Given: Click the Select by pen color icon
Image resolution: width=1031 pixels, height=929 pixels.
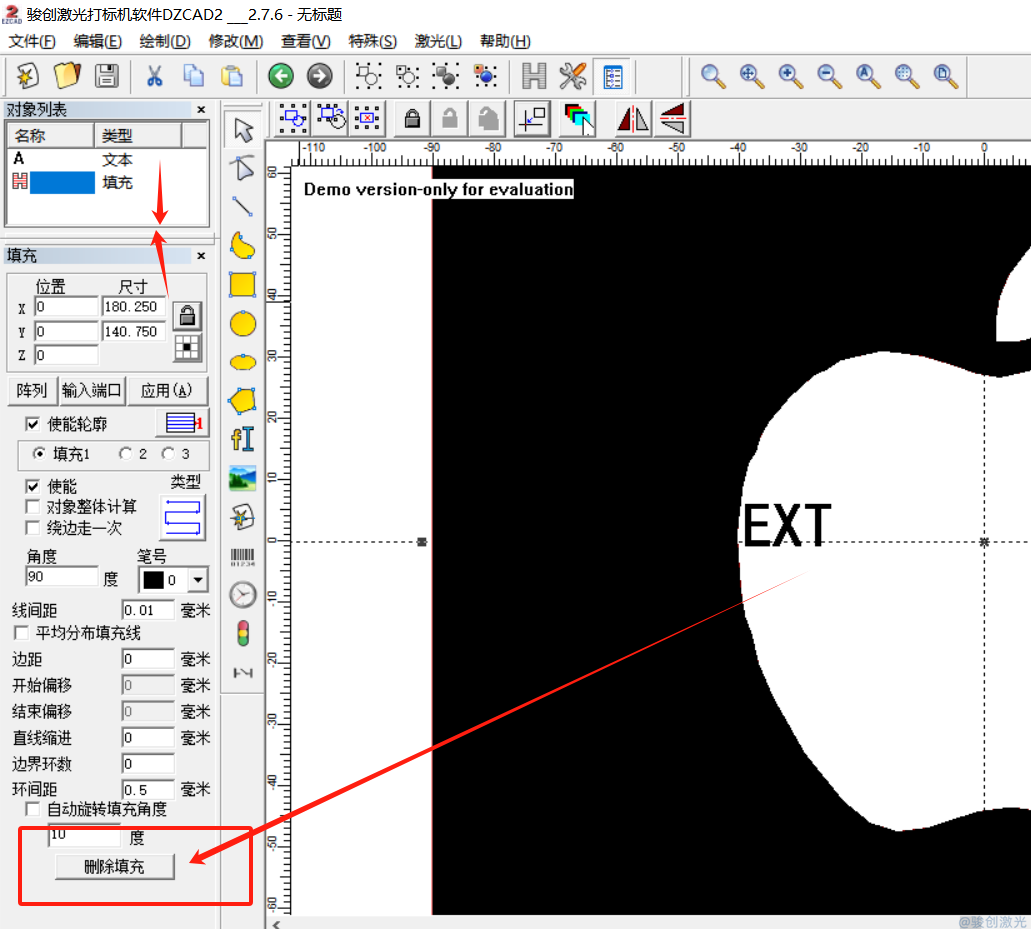Looking at the screenshot, I should point(579,118).
